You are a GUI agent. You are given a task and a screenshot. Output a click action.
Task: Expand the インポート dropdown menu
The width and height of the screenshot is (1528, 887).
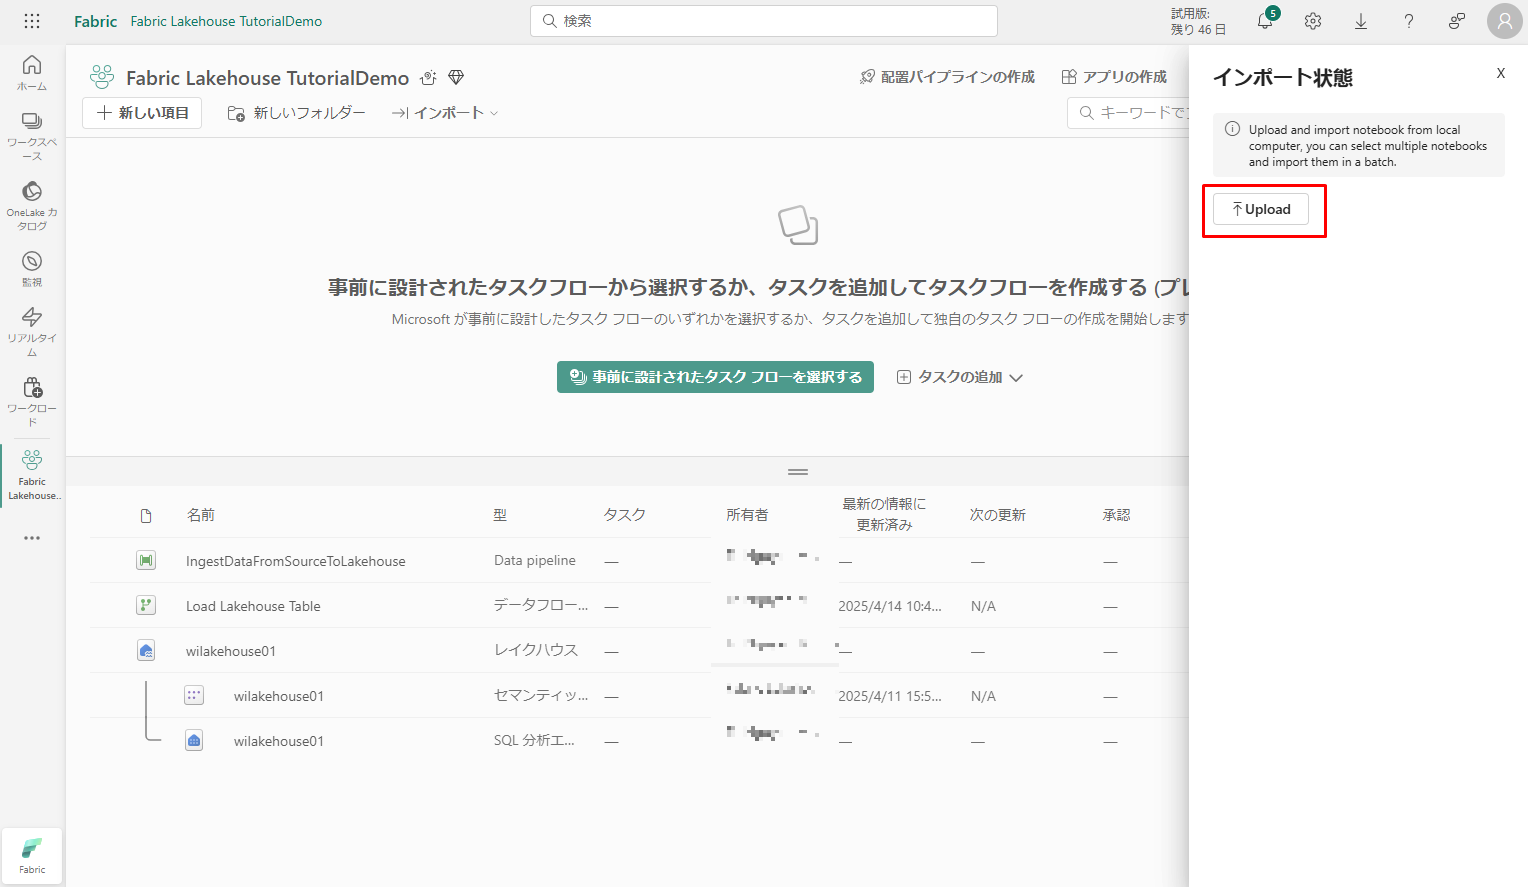pyautogui.click(x=445, y=113)
